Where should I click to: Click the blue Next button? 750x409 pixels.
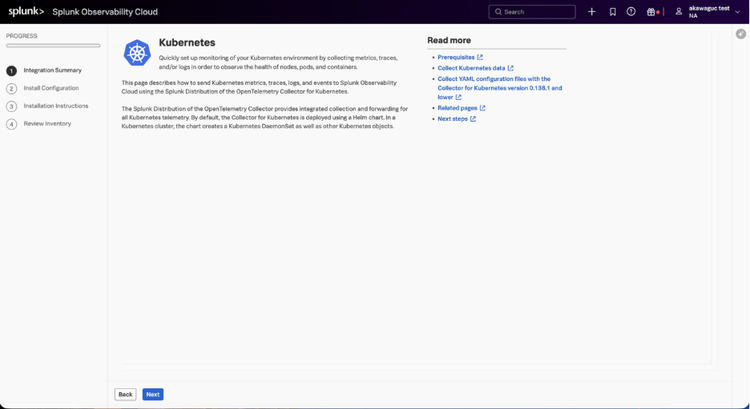point(153,394)
